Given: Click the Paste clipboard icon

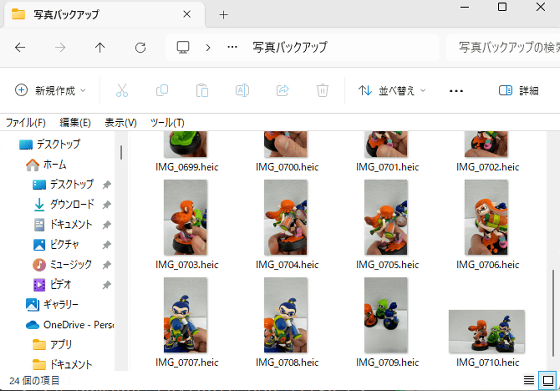Looking at the screenshot, I should click(202, 90).
